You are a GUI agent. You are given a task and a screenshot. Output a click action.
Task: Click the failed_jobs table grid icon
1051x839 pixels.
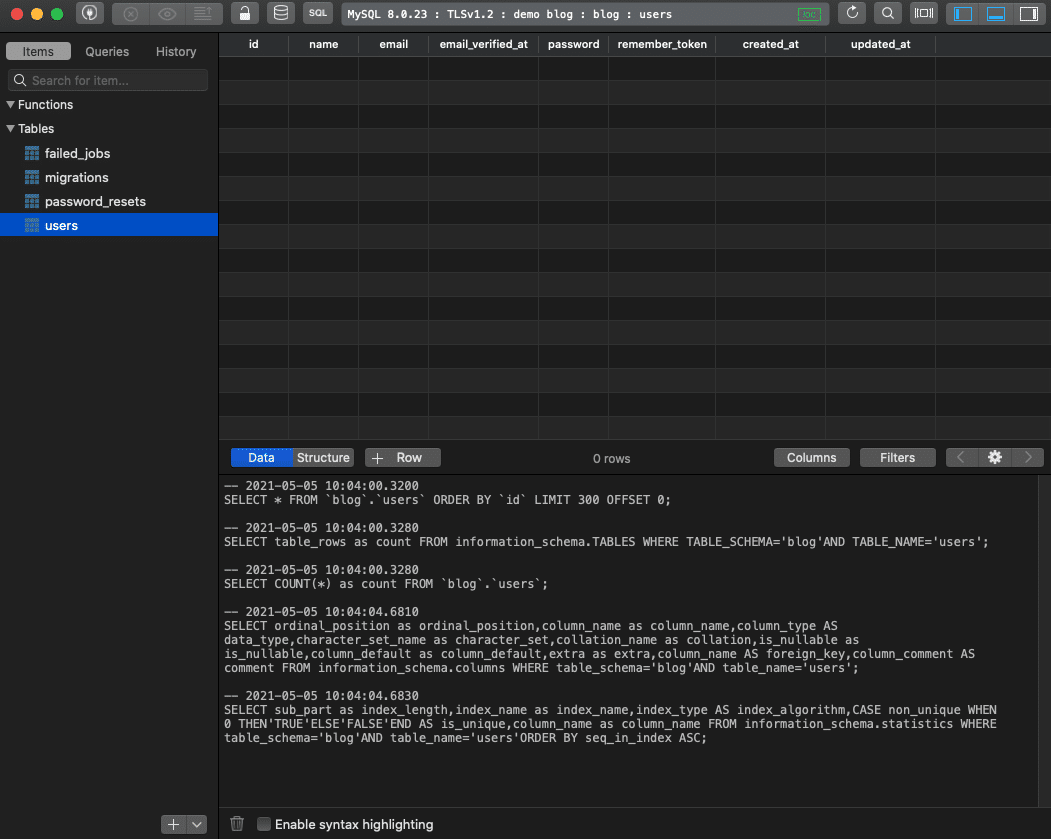tap(32, 153)
